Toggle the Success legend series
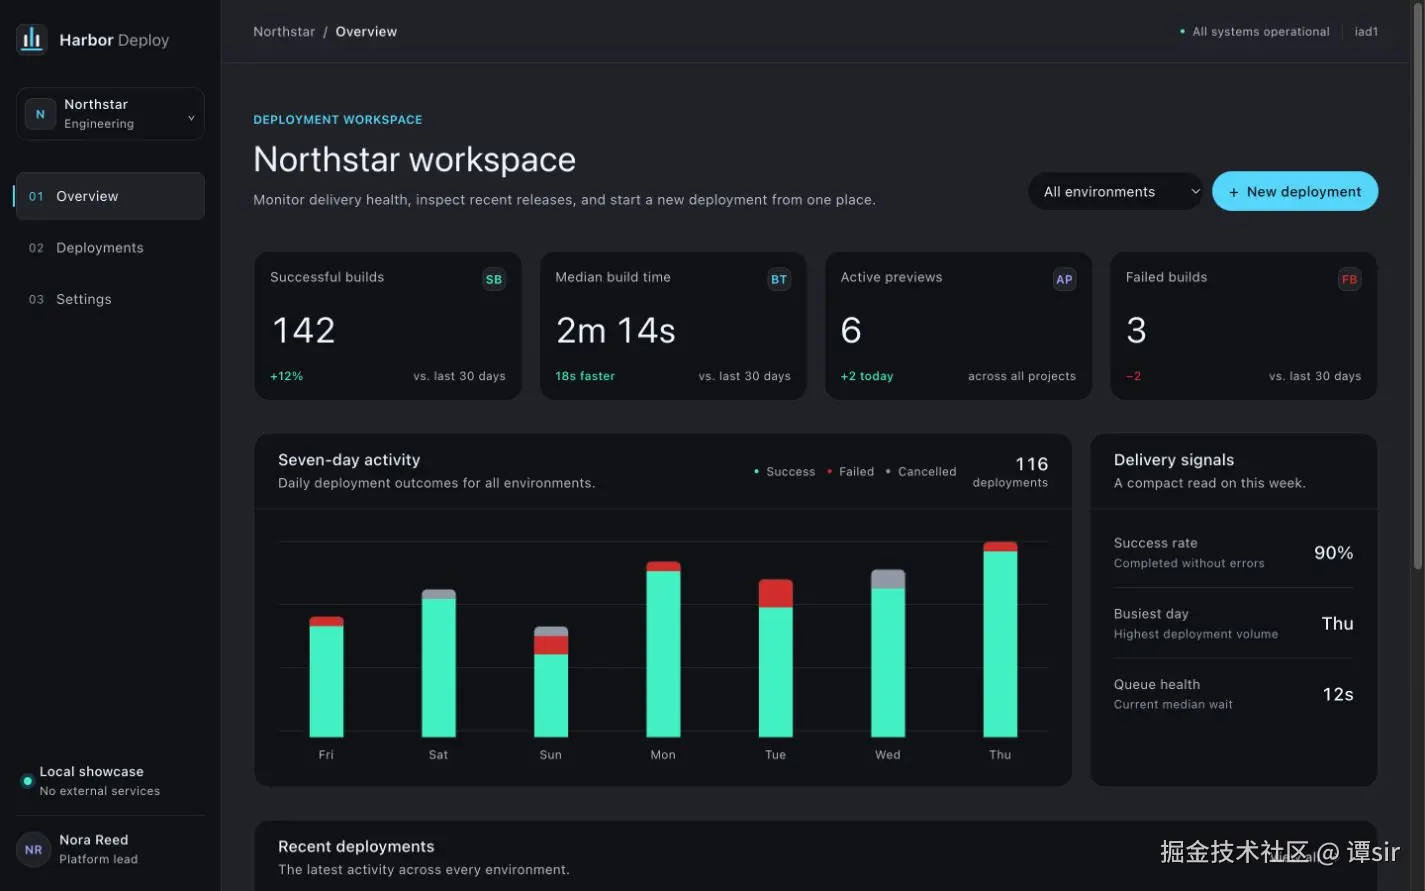1425x891 pixels. [x=785, y=472]
